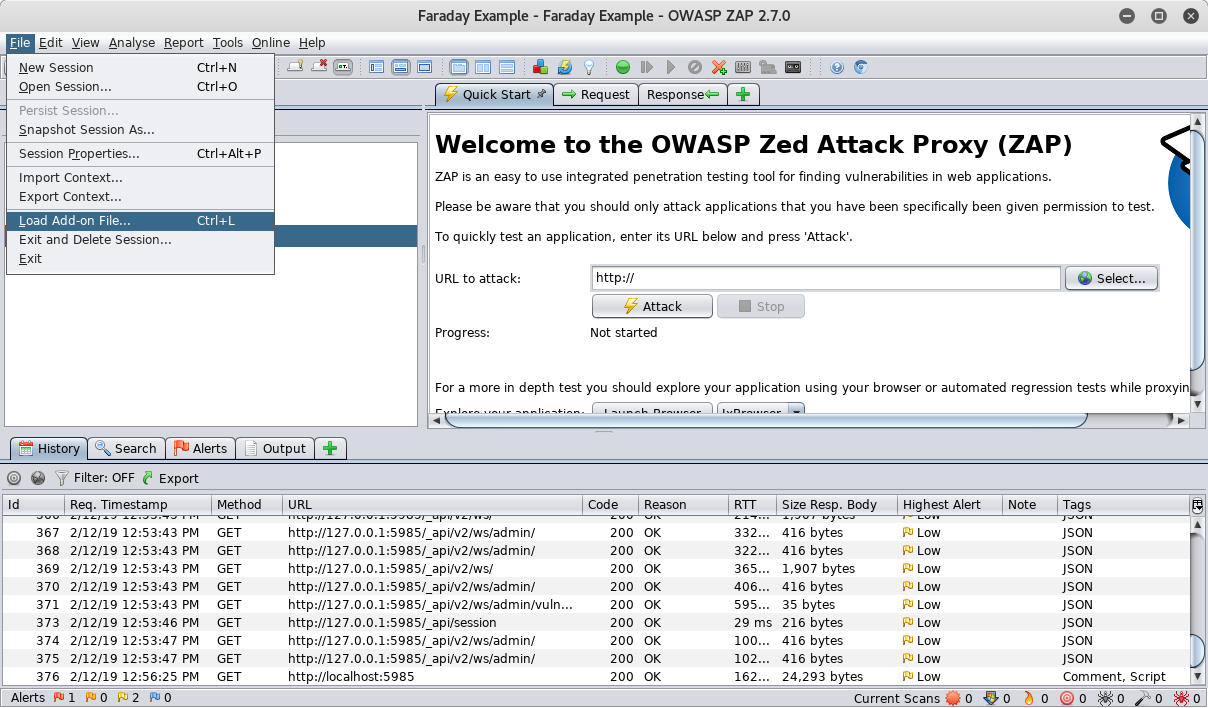Click the Quick Start horizontal scrollbar
Image resolution: width=1208 pixels, height=708 pixels.
[x=765, y=420]
